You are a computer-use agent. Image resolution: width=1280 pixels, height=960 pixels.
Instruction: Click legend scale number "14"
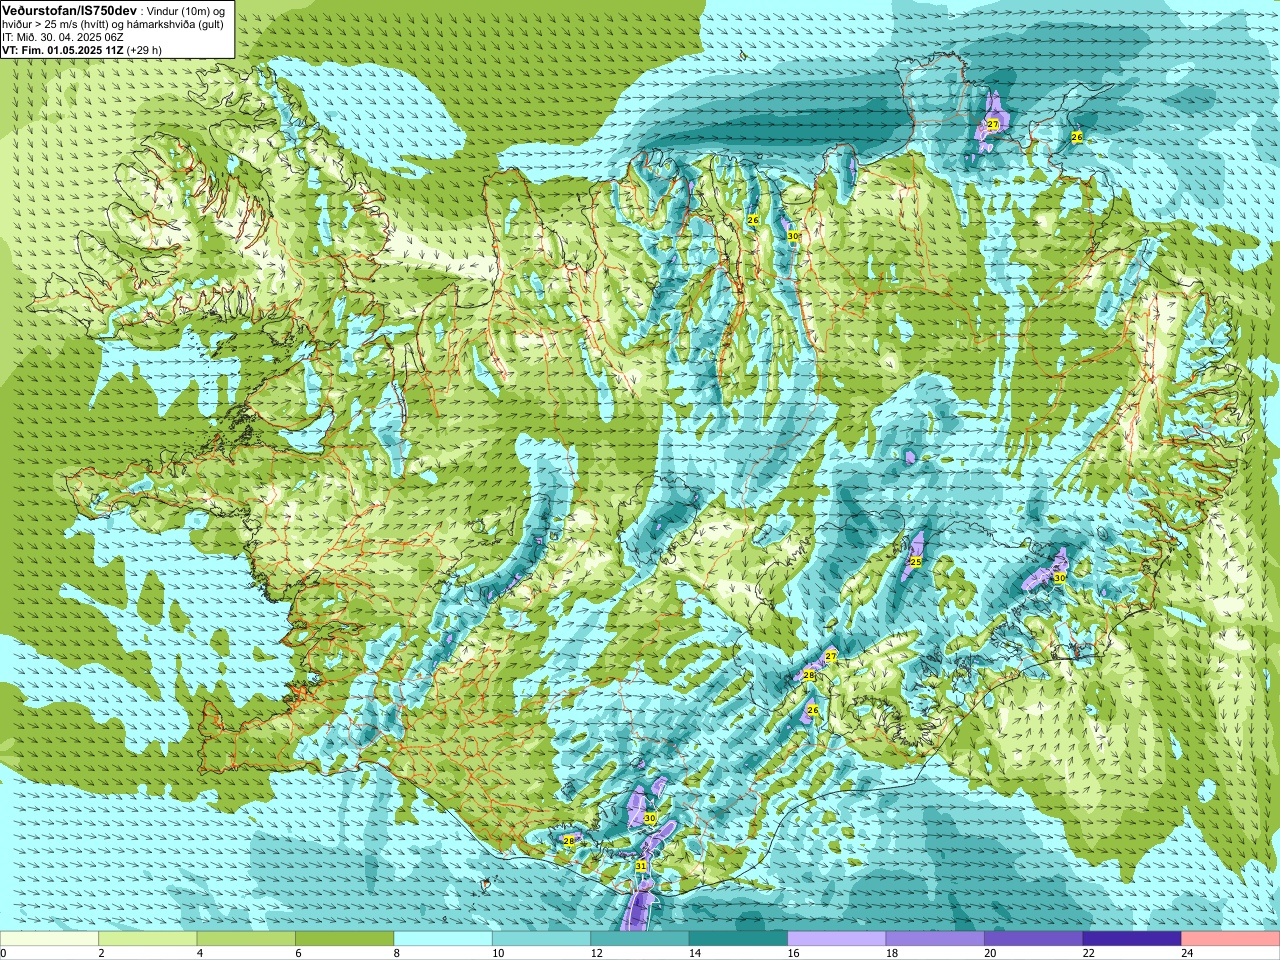pyautogui.click(x=695, y=953)
